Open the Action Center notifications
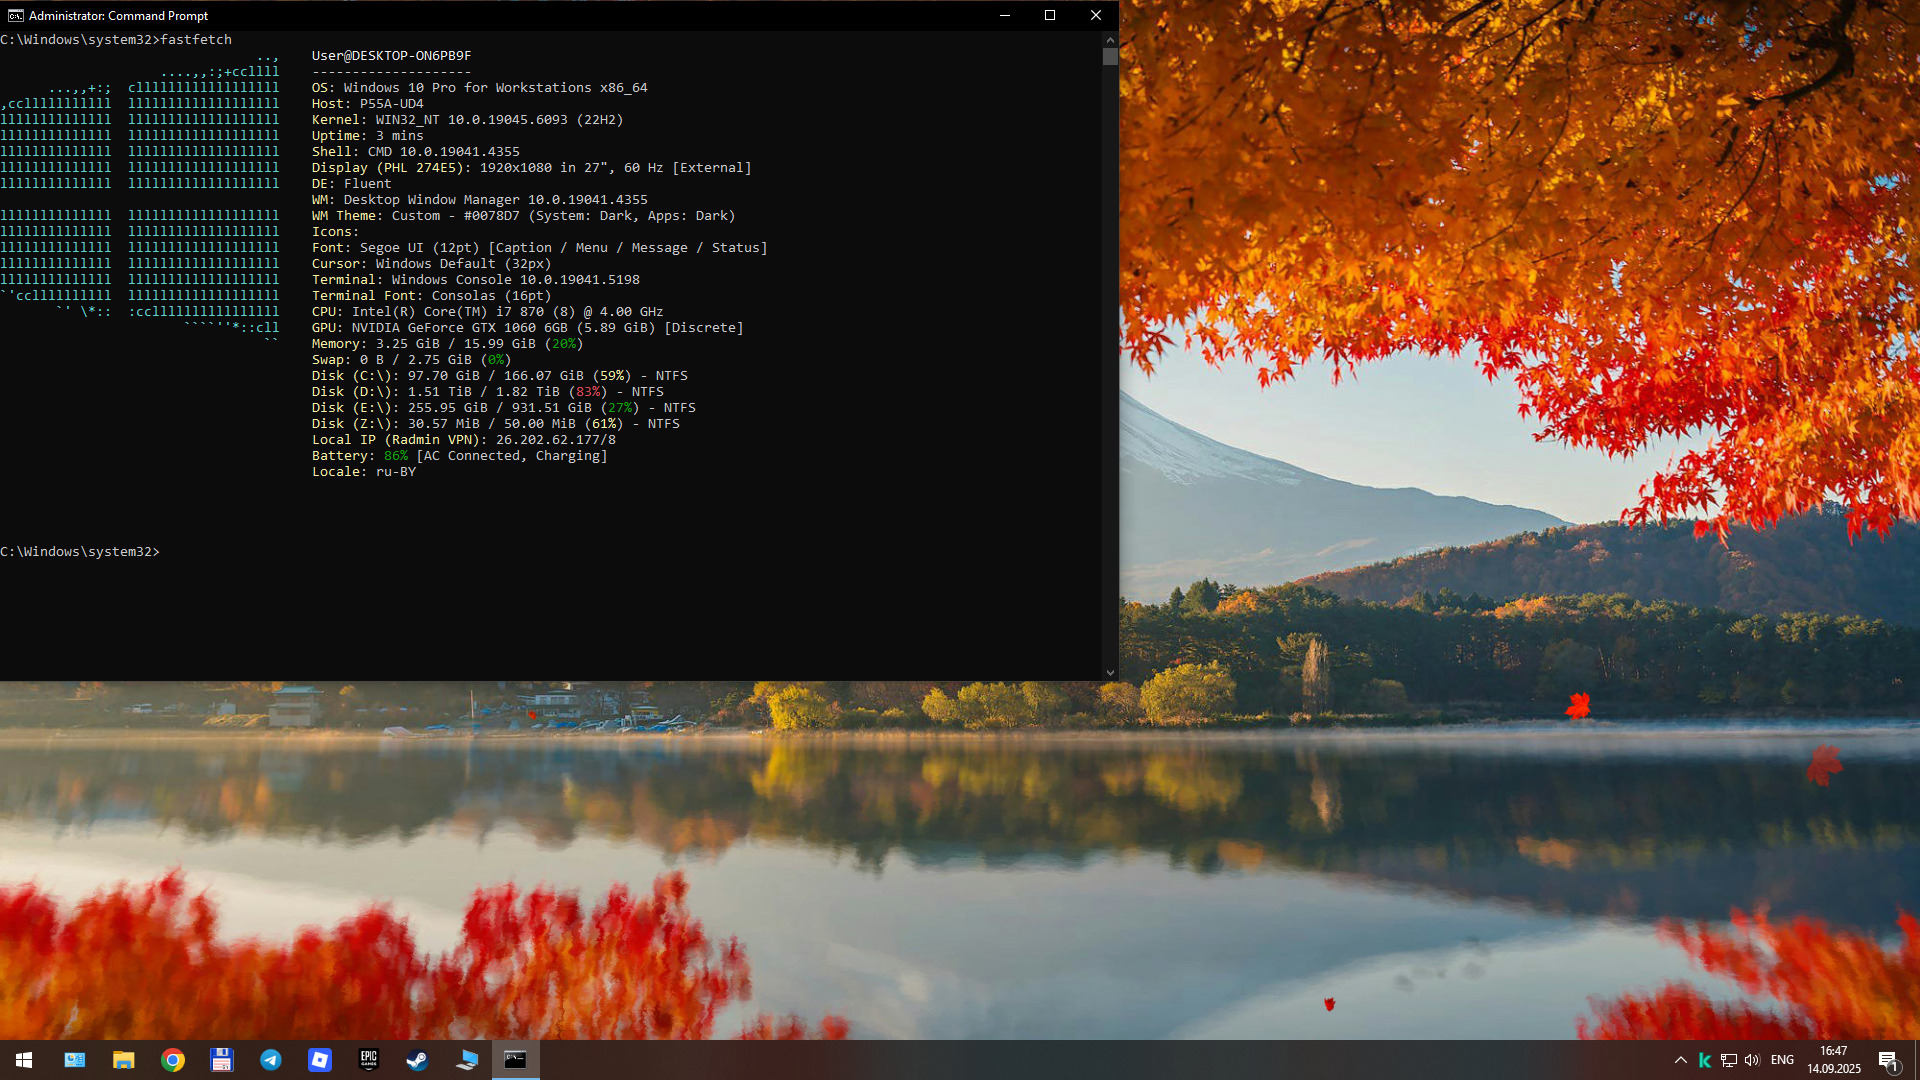Viewport: 1920px width, 1080px height. pyautogui.click(x=1888, y=1060)
